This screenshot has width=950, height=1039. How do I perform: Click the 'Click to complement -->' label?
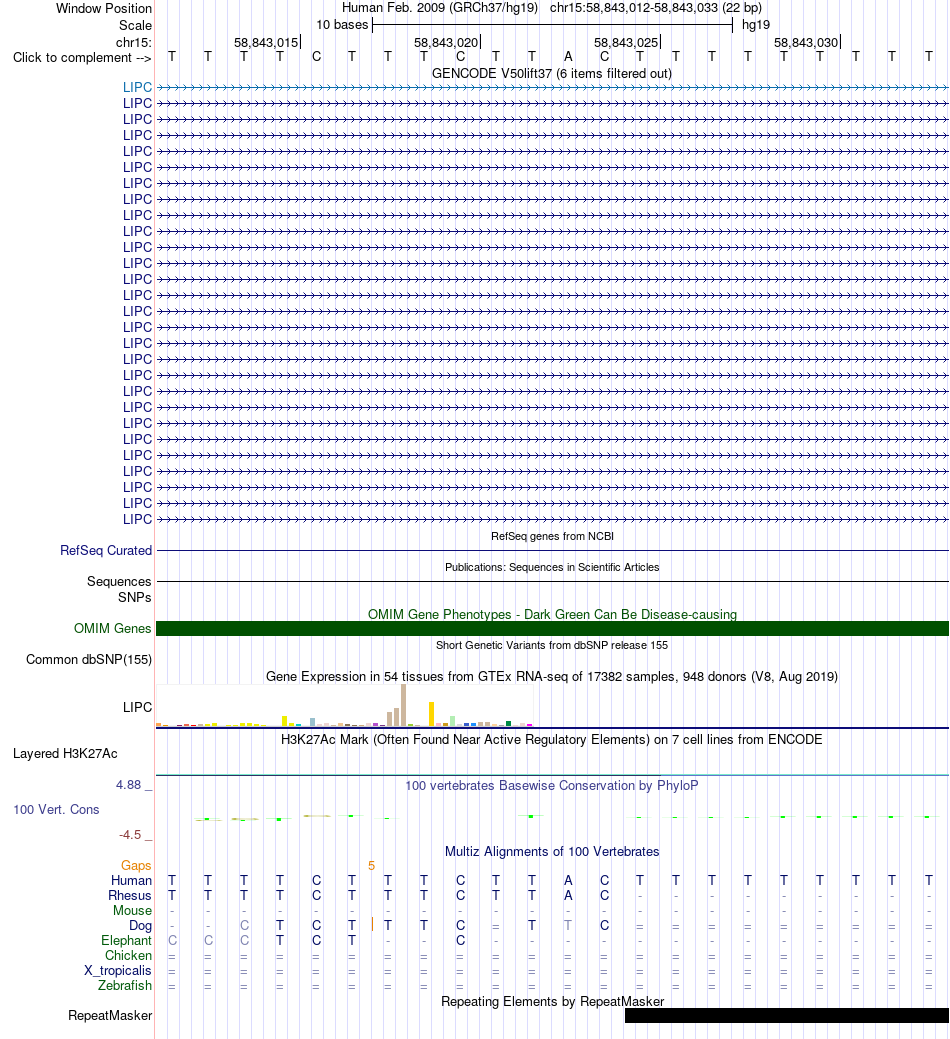pos(82,58)
